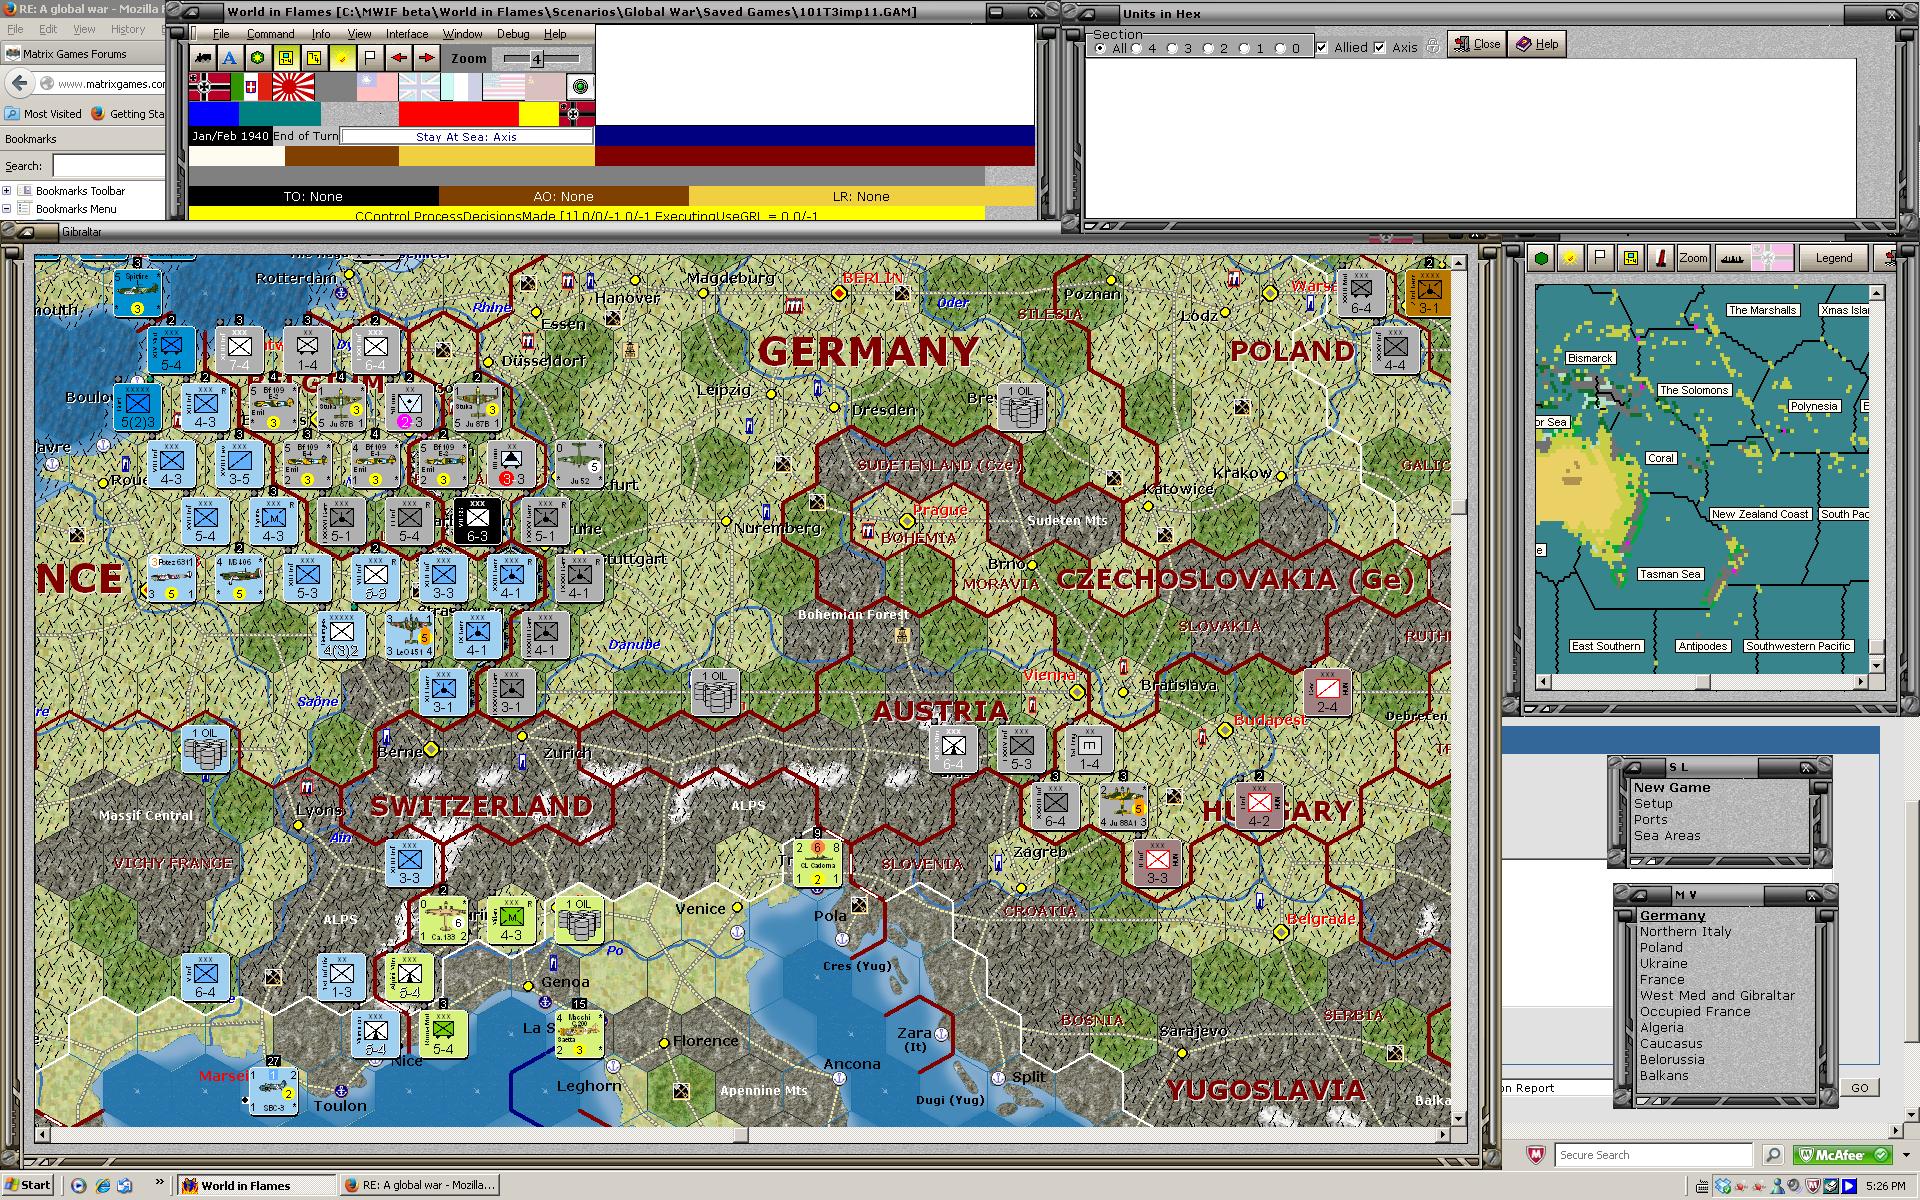Select Northern Italy in the M V list
The height and width of the screenshot is (1200, 1920).
point(1685,931)
